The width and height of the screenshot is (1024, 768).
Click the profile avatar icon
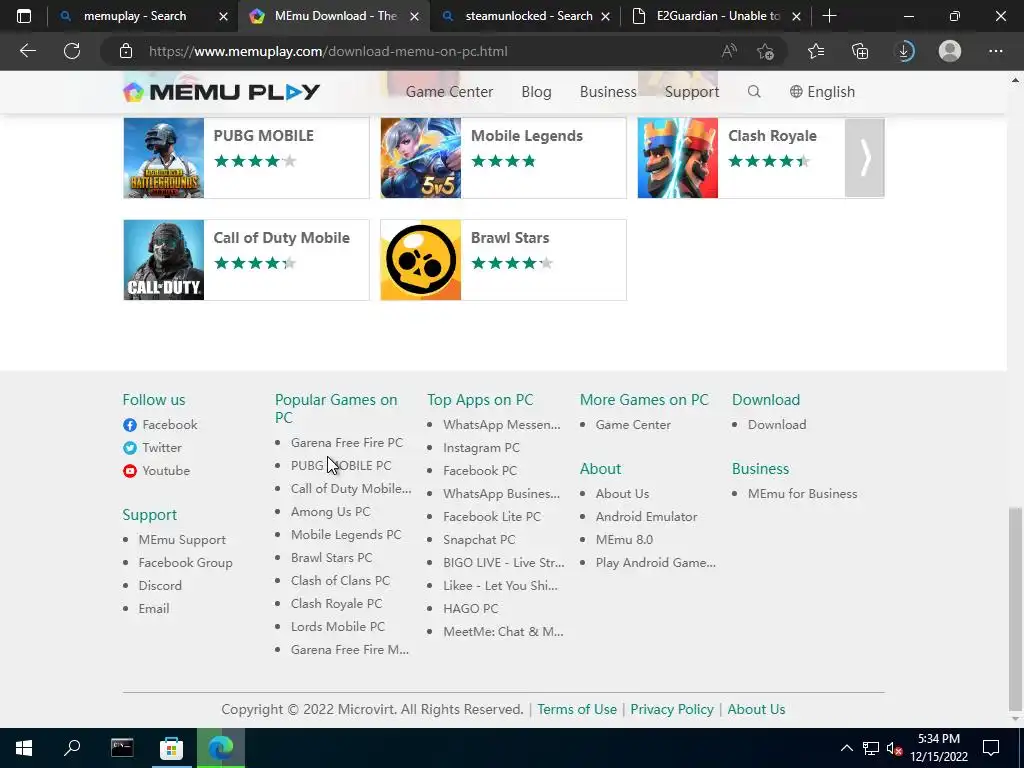pyautogui.click(x=950, y=51)
